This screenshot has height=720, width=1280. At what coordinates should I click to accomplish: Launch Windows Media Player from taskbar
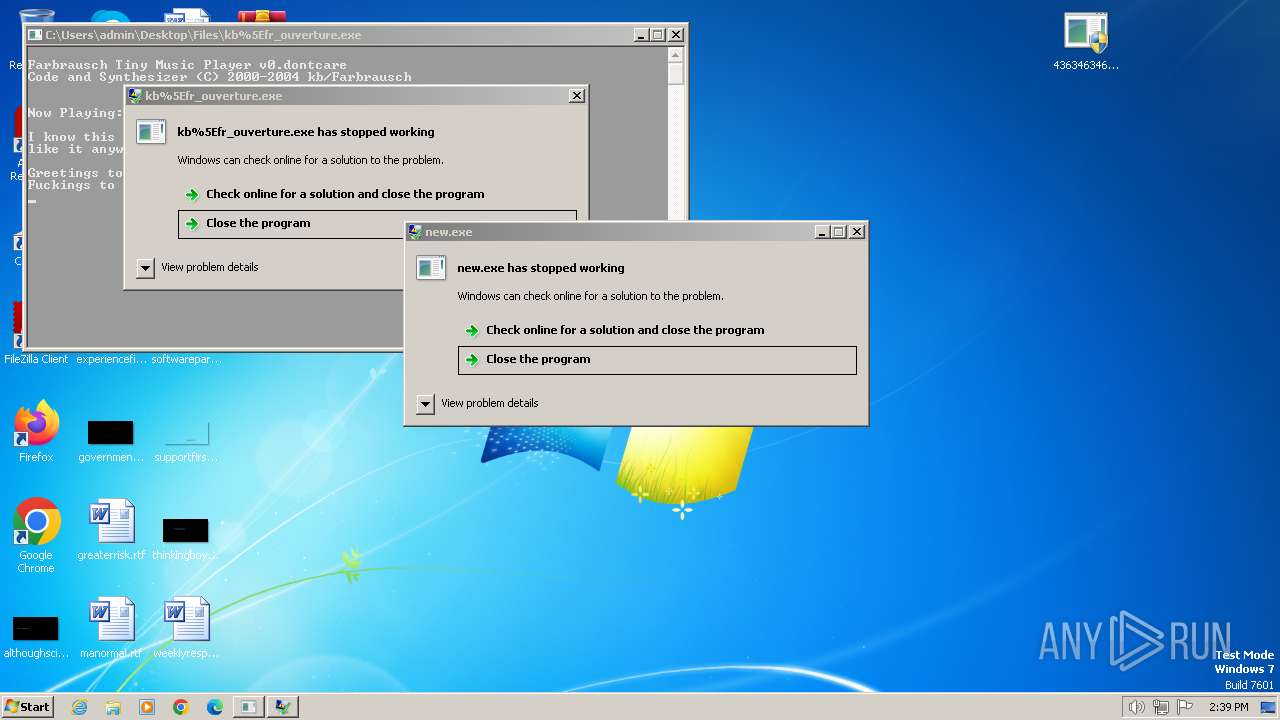[x=147, y=707]
